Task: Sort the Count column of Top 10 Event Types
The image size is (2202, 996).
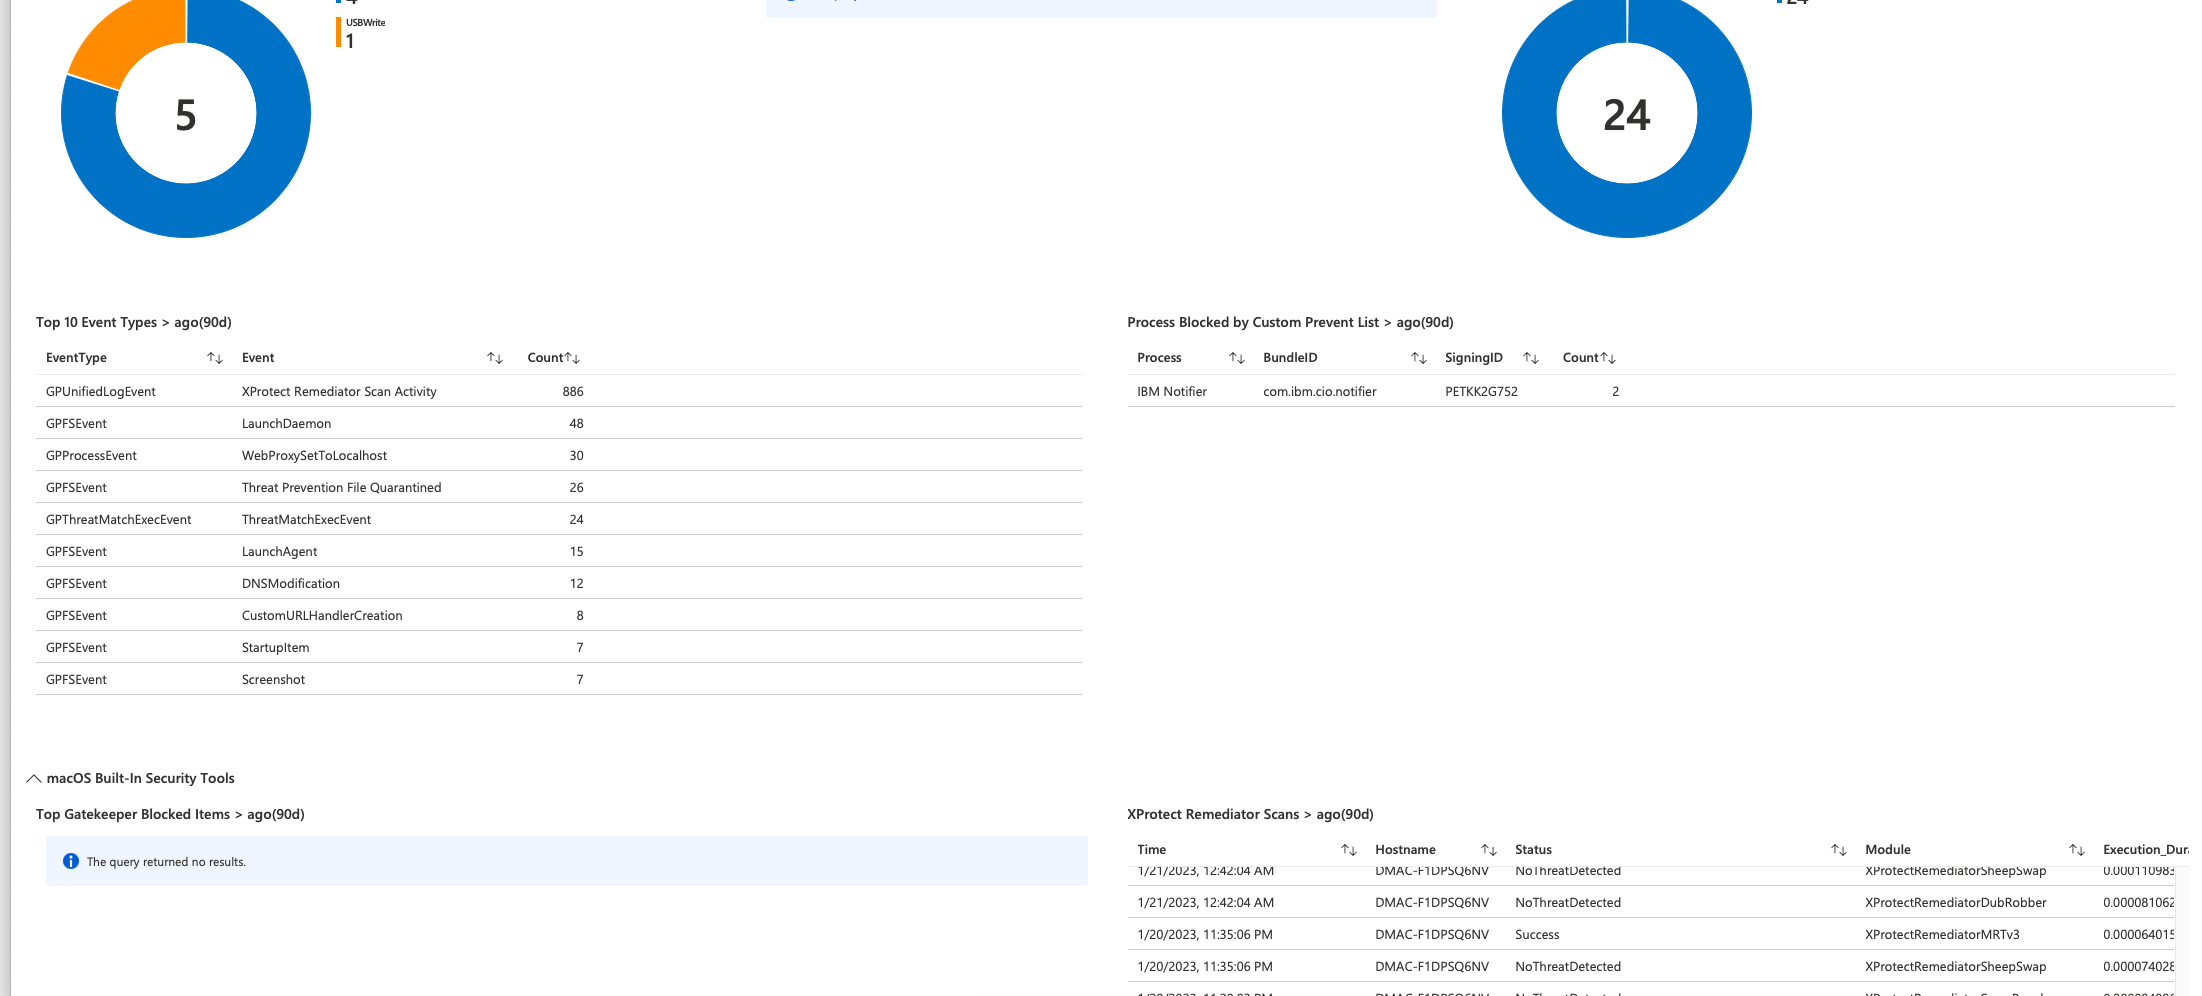Action: 572,357
